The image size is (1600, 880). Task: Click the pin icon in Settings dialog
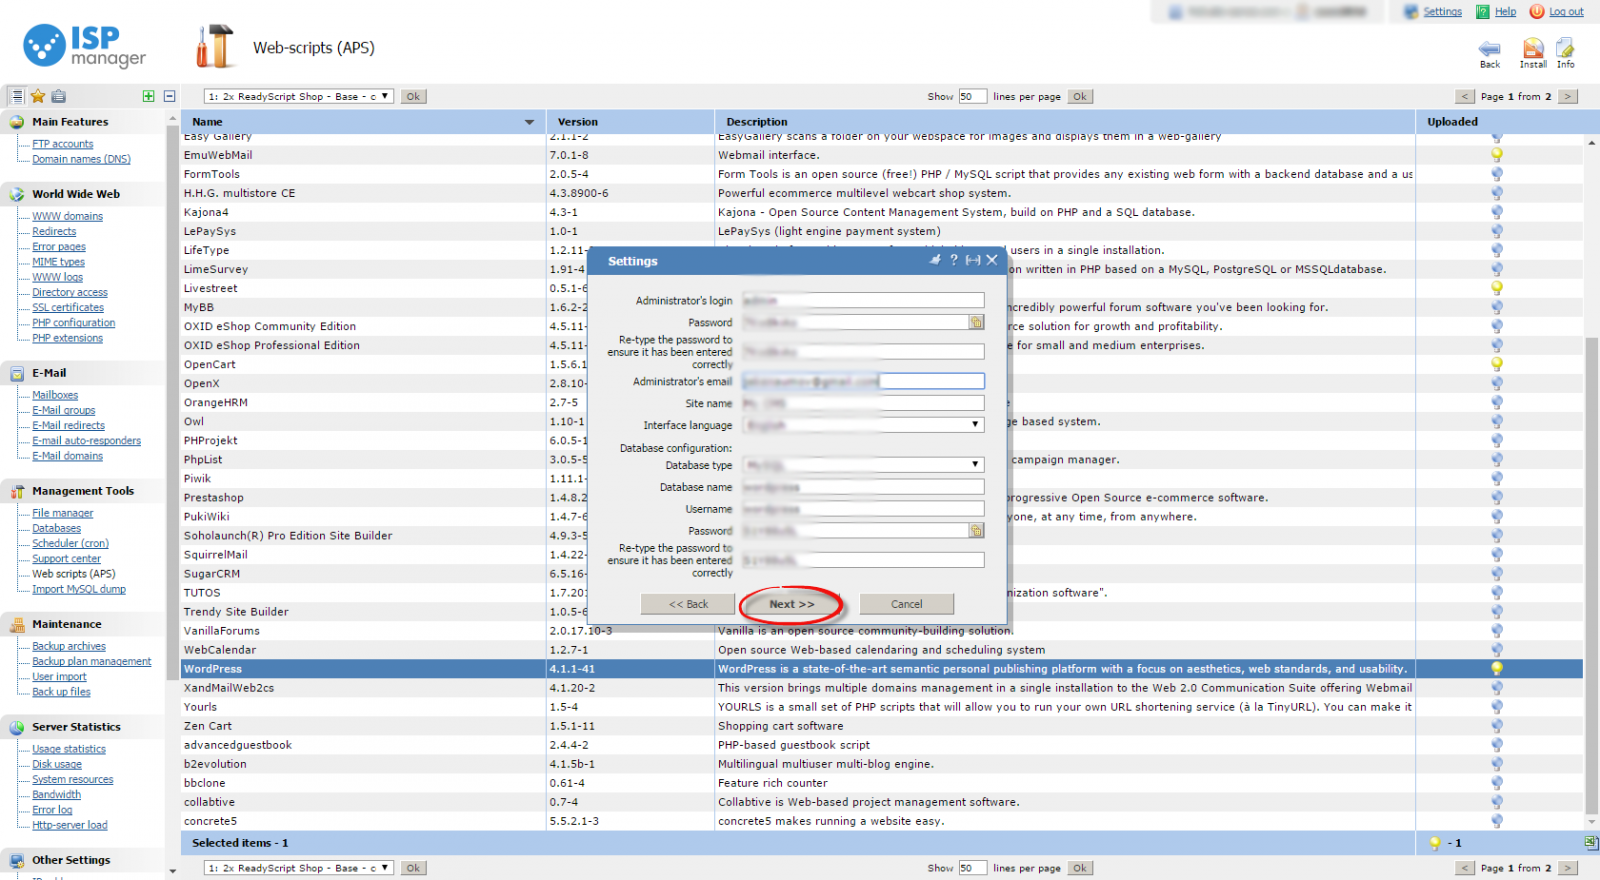coord(935,260)
